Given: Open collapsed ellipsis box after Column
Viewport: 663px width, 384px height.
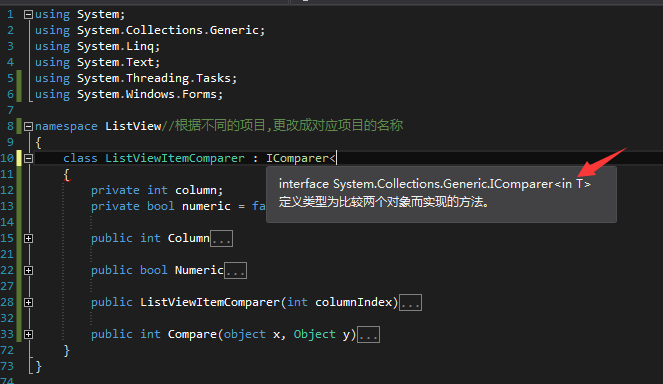Looking at the screenshot, I should point(222,239).
